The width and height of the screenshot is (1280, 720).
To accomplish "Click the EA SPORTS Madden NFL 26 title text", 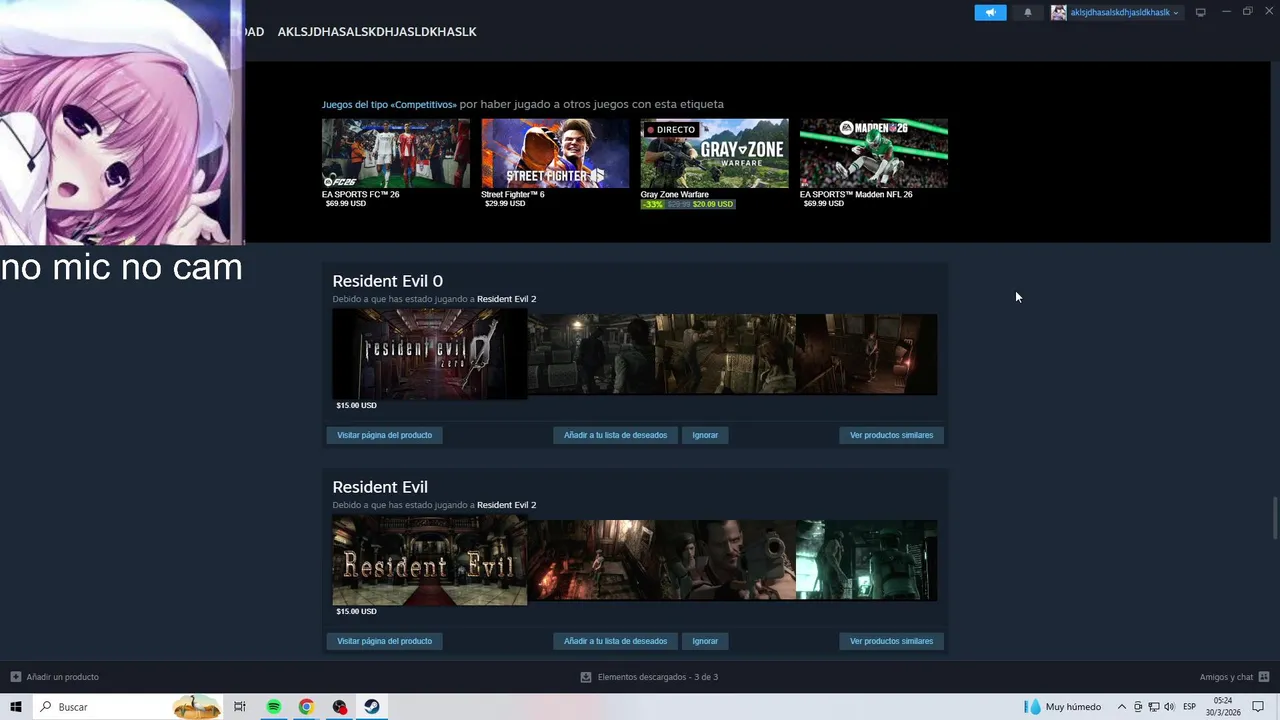I will point(856,194).
